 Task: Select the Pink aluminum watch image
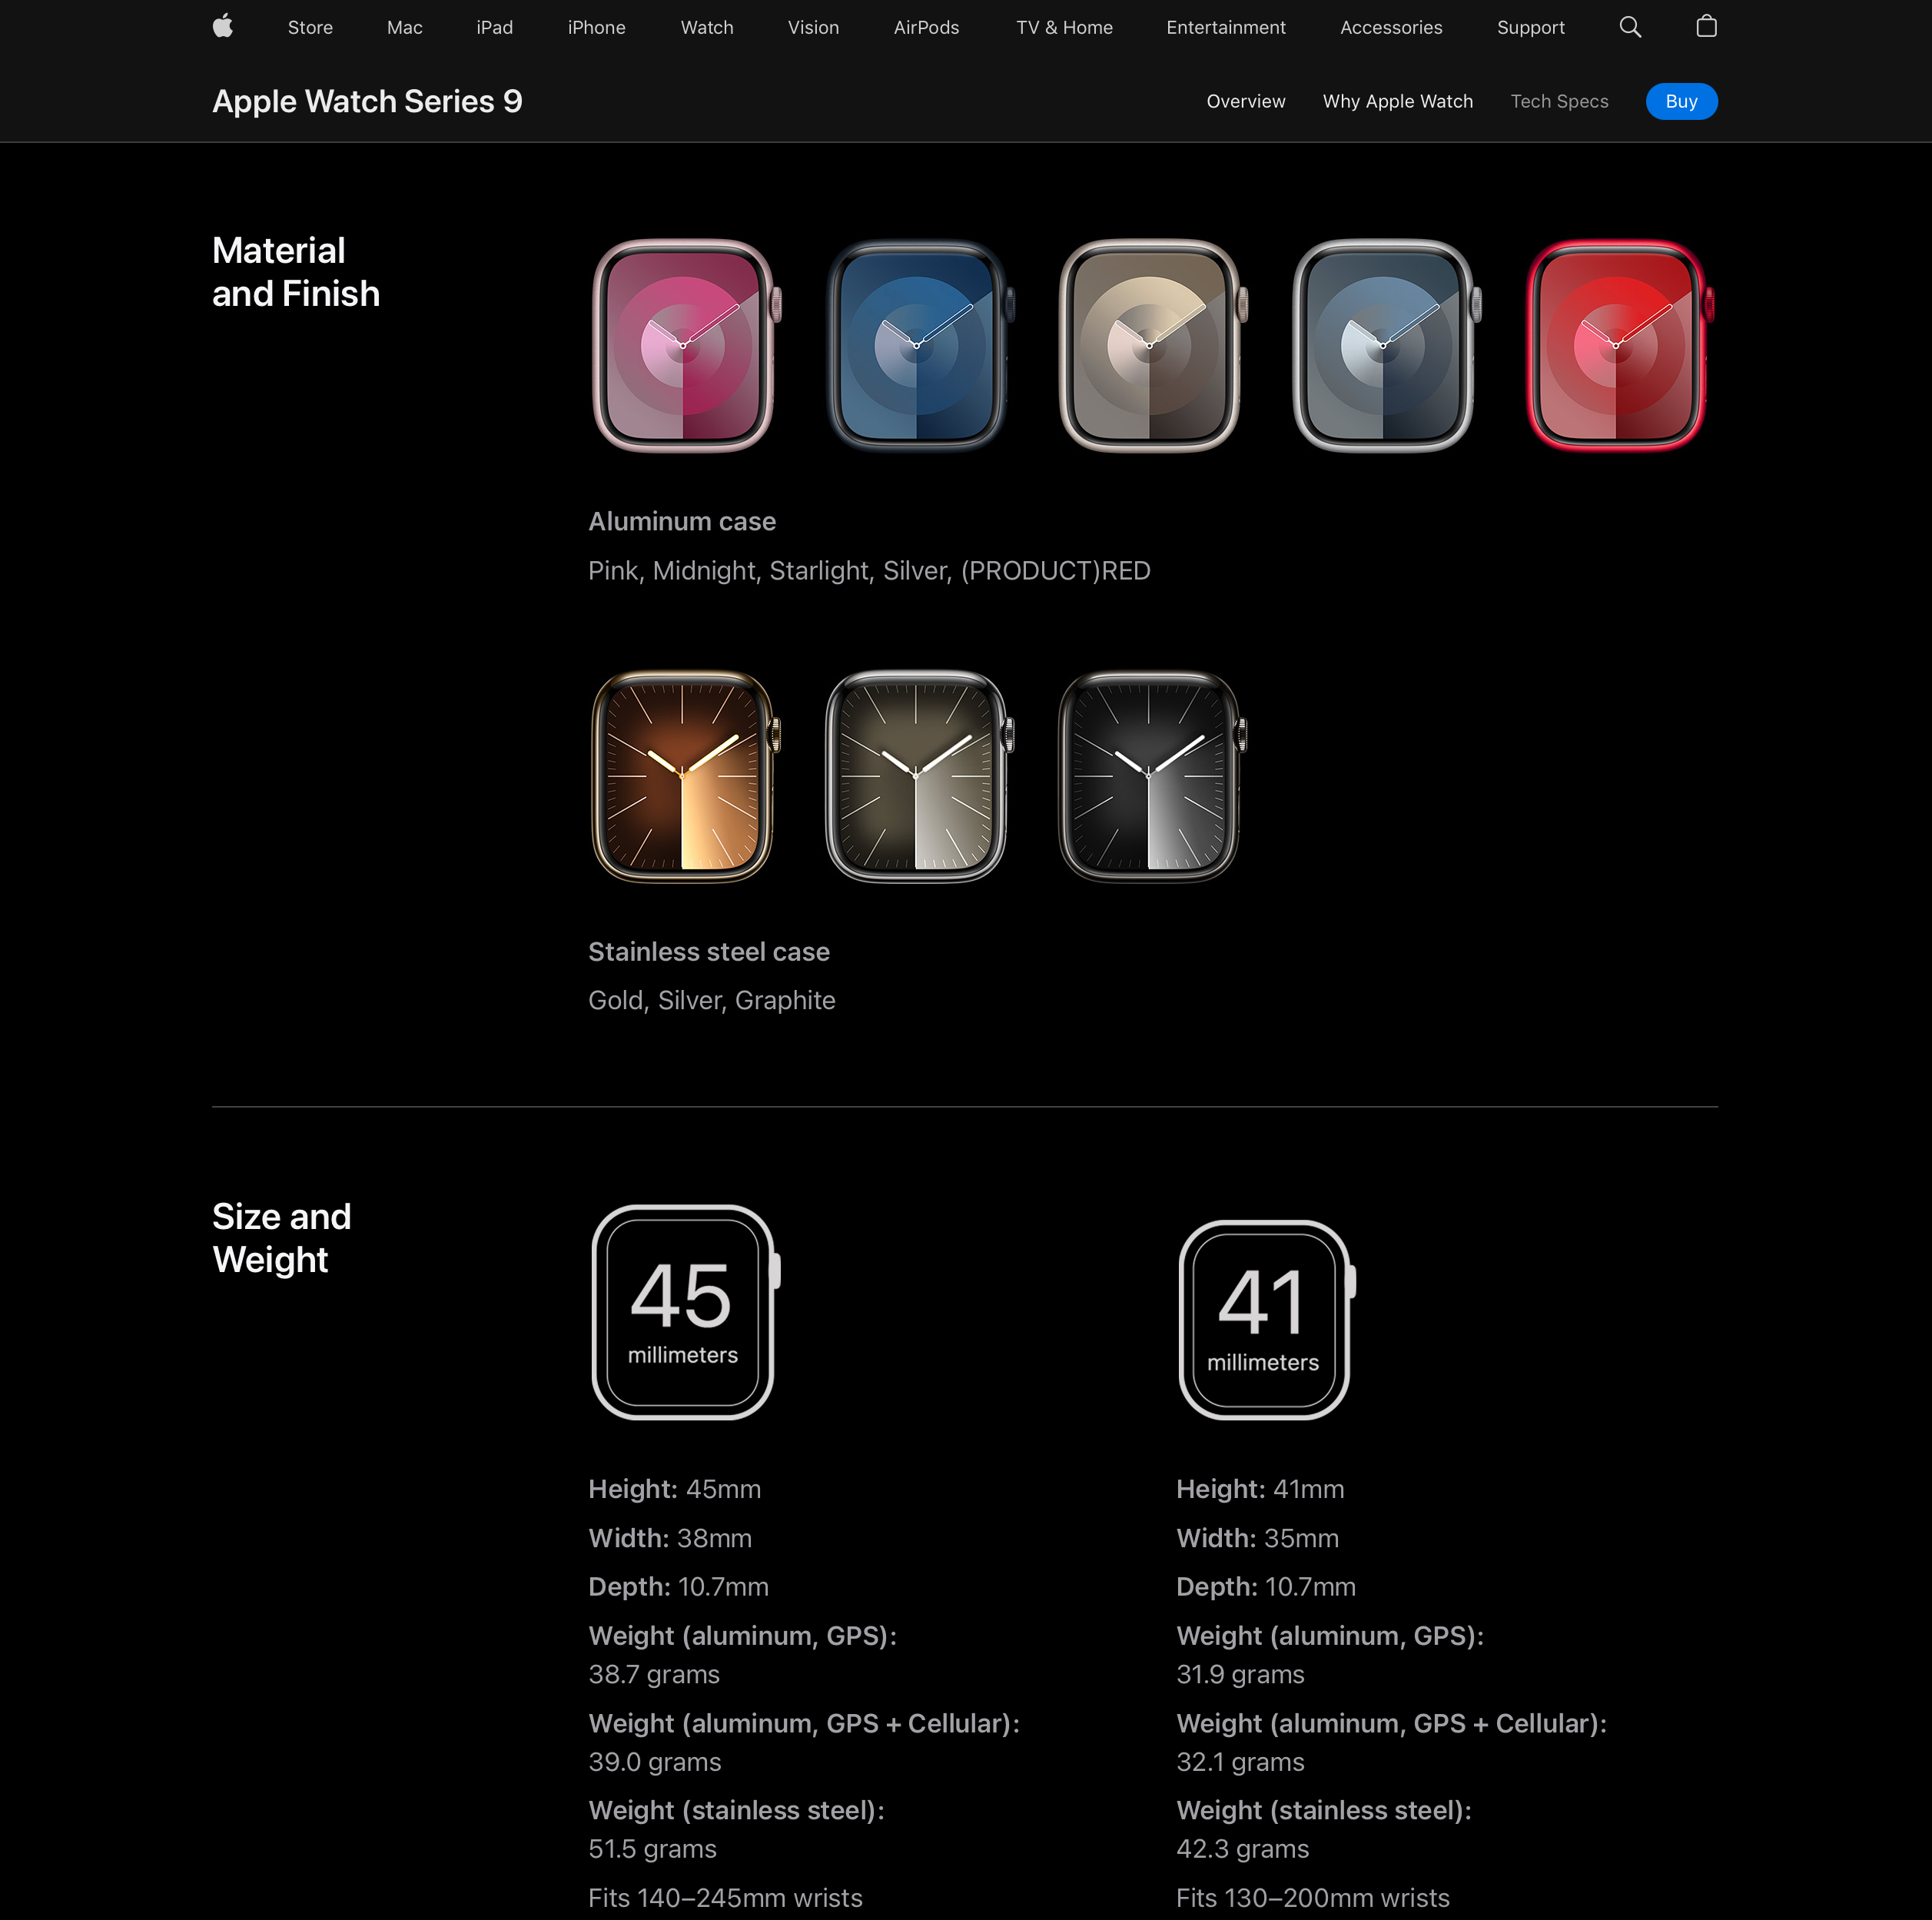click(685, 346)
